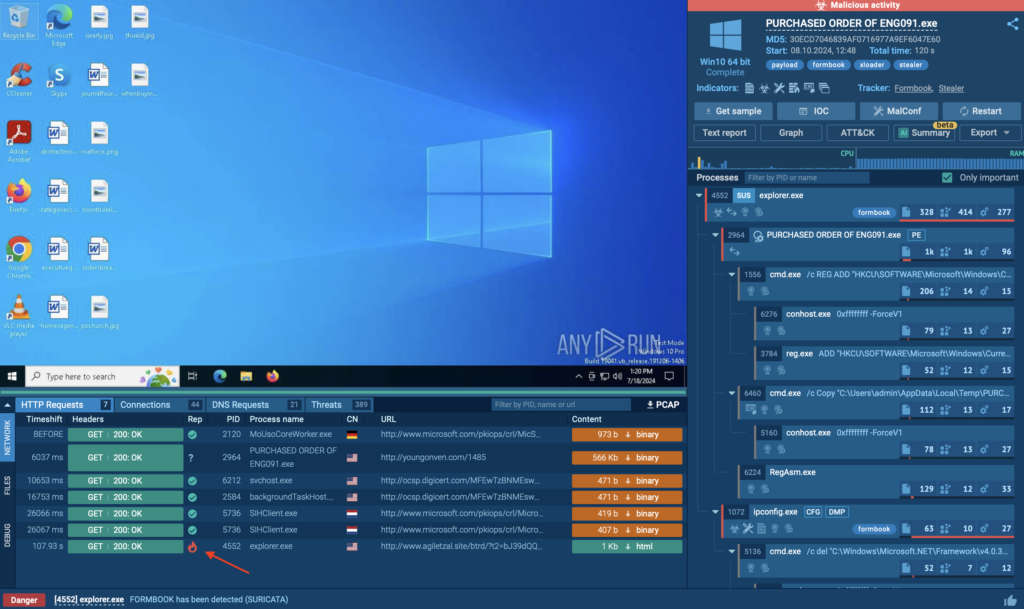Click the Type here to search box
The image size is (1024, 609).
pos(102,377)
